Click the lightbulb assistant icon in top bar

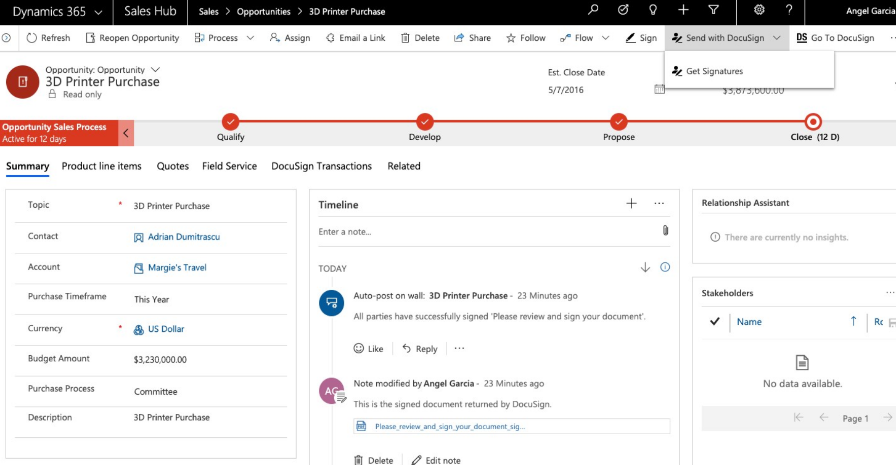[652, 10]
